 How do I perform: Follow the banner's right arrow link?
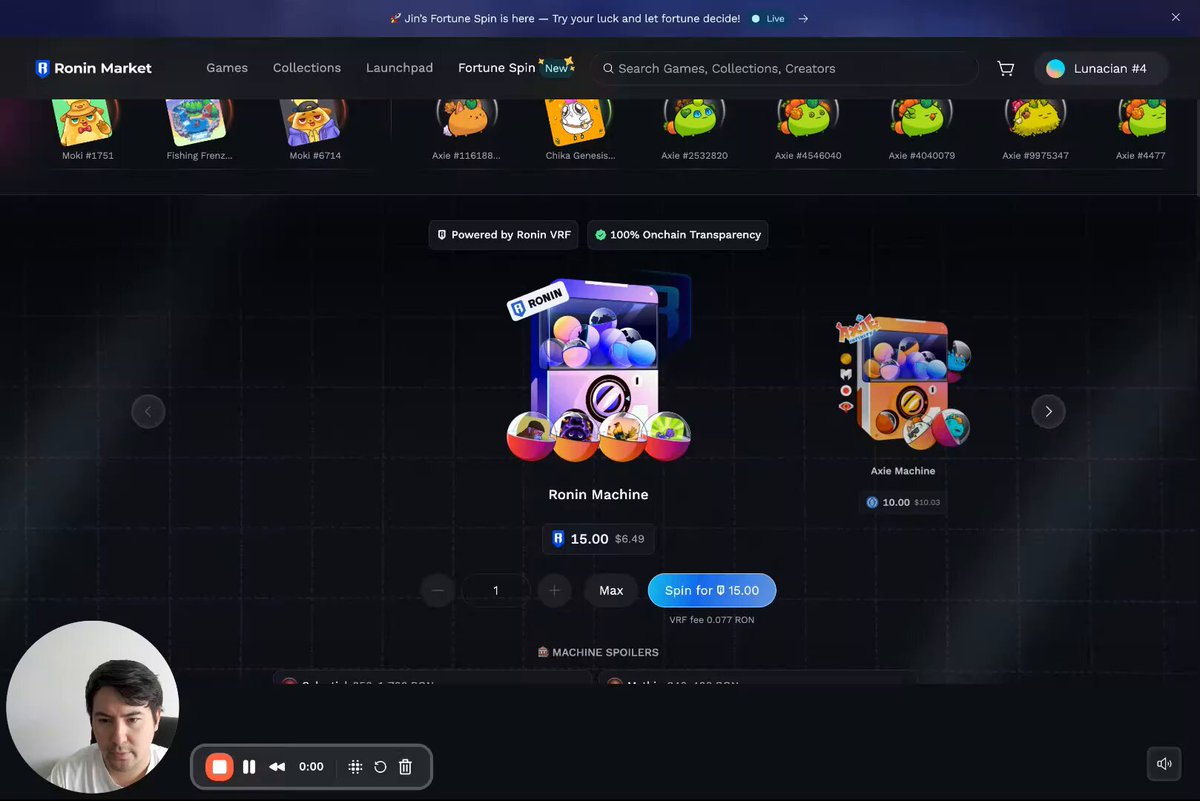(x=803, y=18)
